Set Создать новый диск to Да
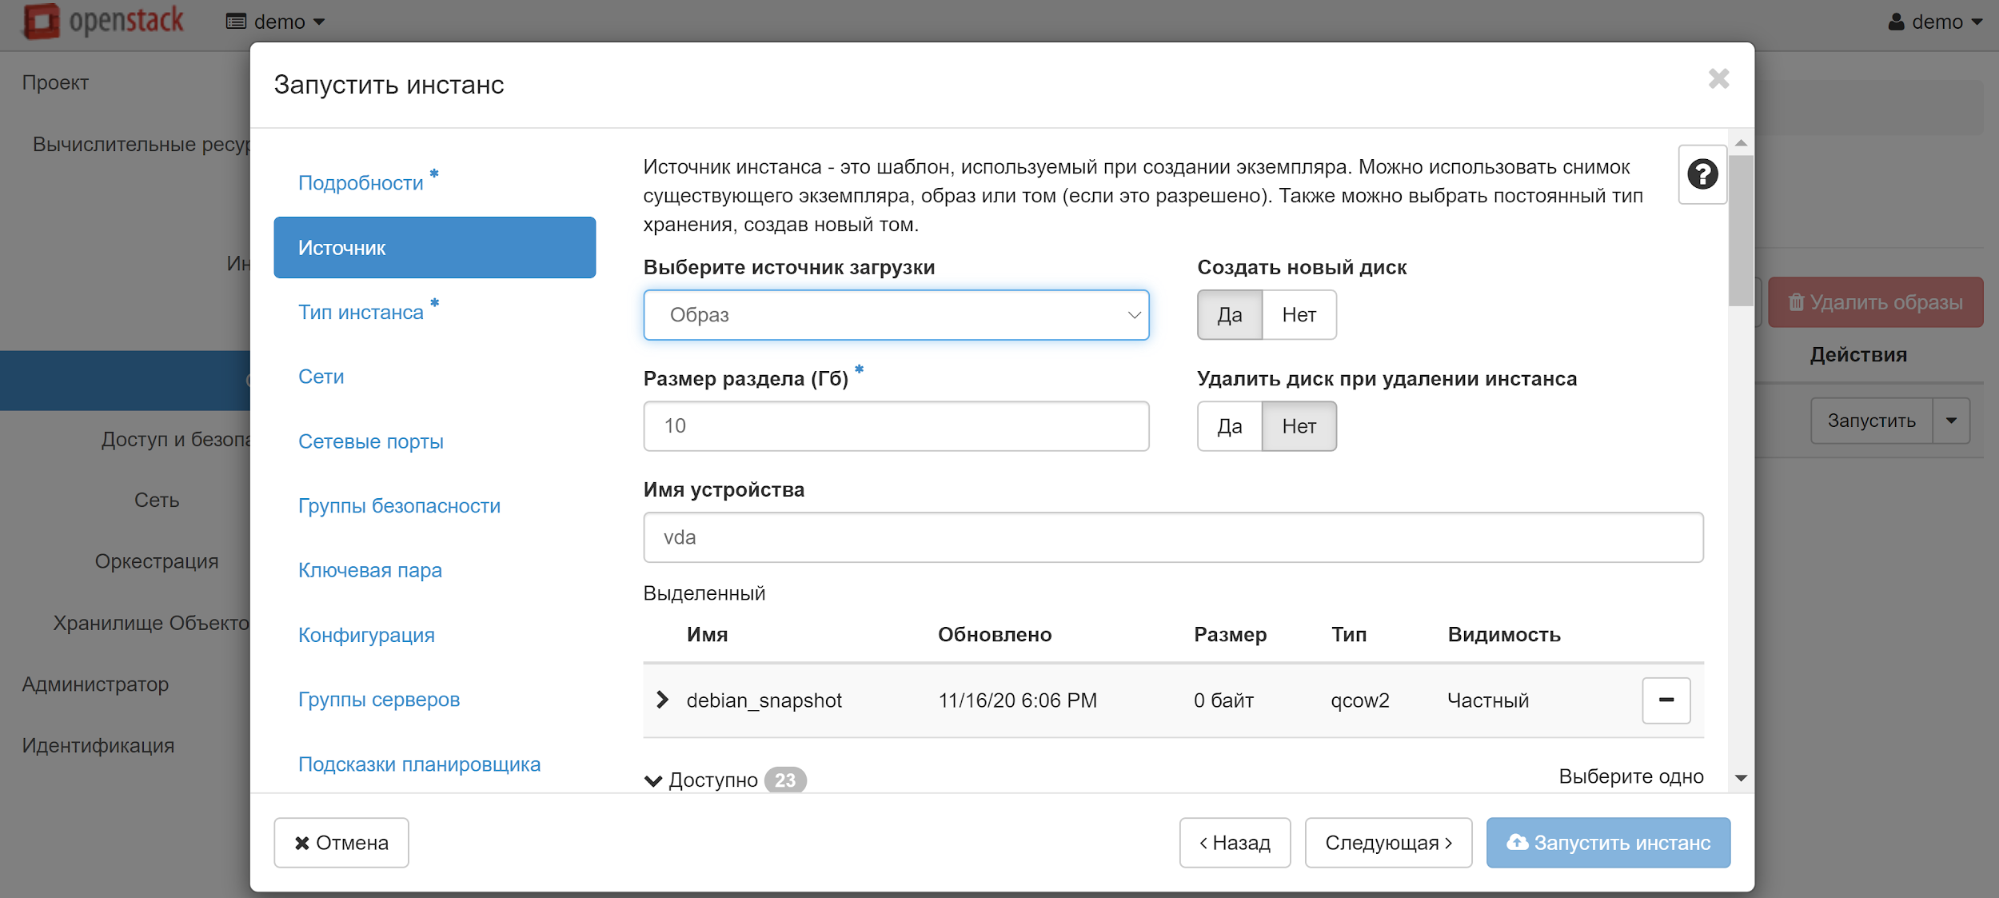Image resolution: width=1999 pixels, height=898 pixels. click(1230, 315)
